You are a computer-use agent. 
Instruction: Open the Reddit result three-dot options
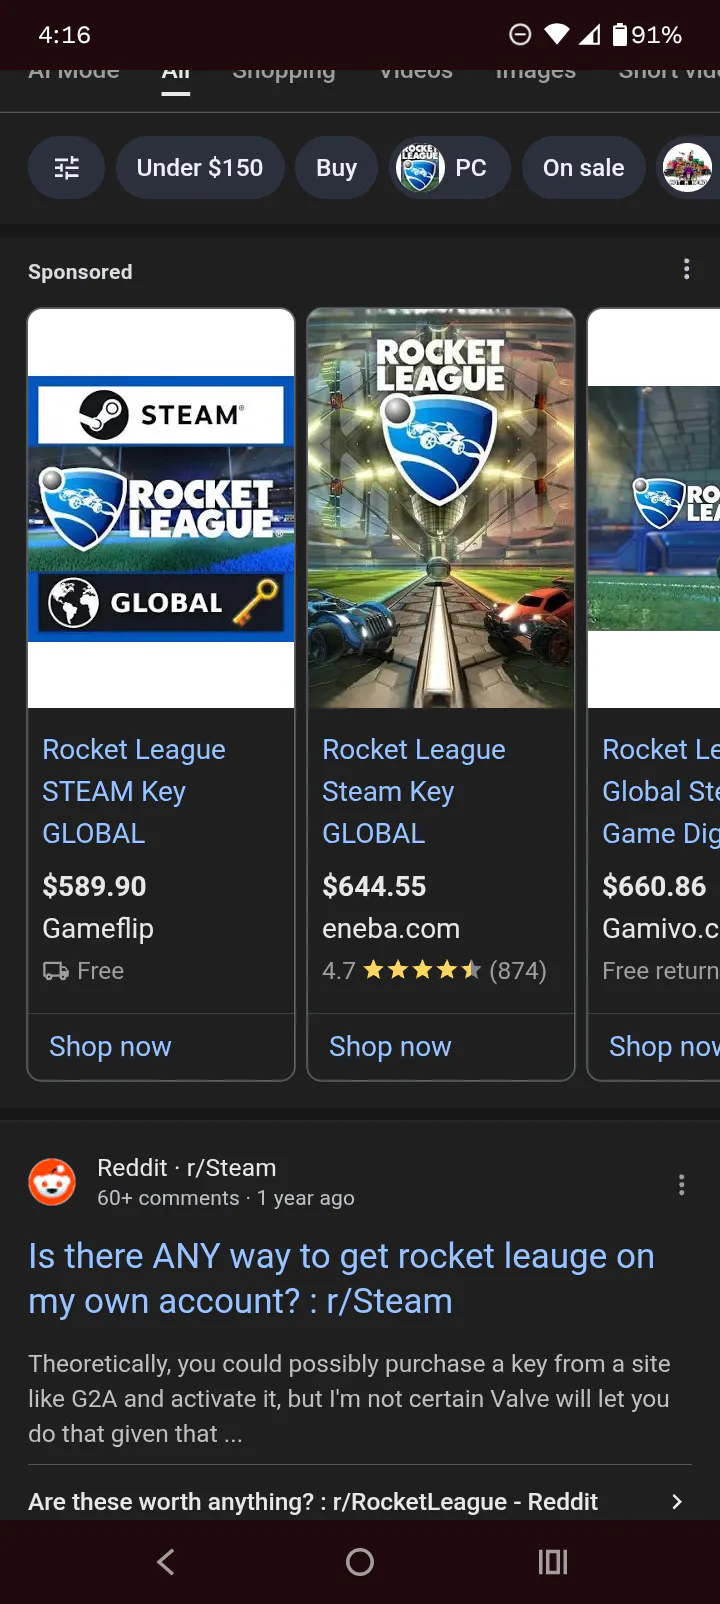[681, 1185]
